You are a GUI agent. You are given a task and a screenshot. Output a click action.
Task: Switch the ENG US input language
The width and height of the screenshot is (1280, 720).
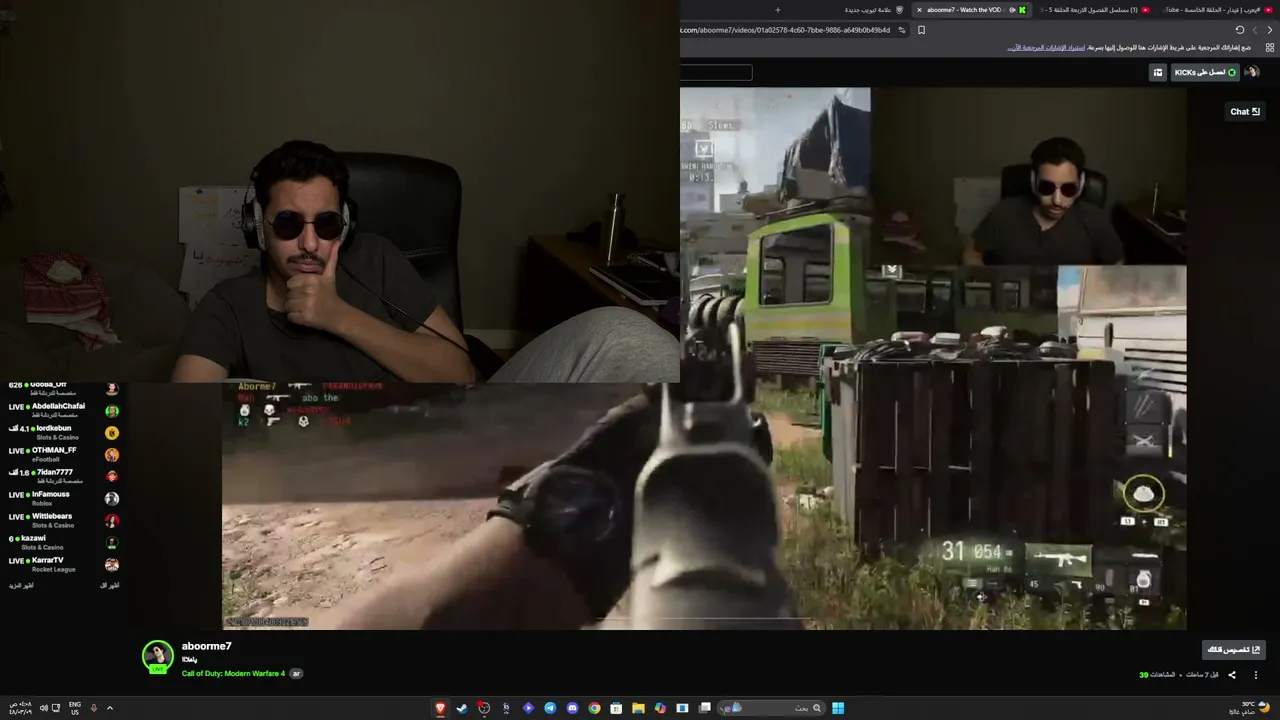tap(75, 708)
